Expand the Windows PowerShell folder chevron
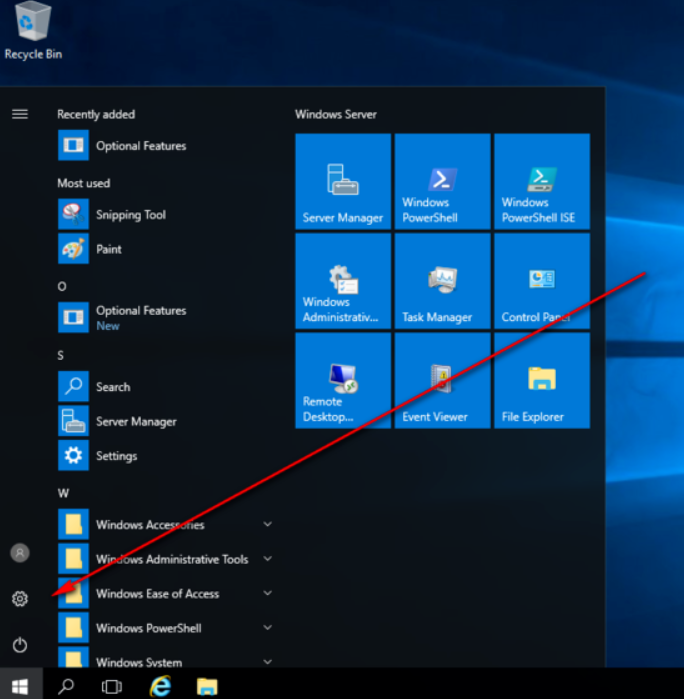Image resolution: width=684 pixels, height=699 pixels. (x=268, y=627)
